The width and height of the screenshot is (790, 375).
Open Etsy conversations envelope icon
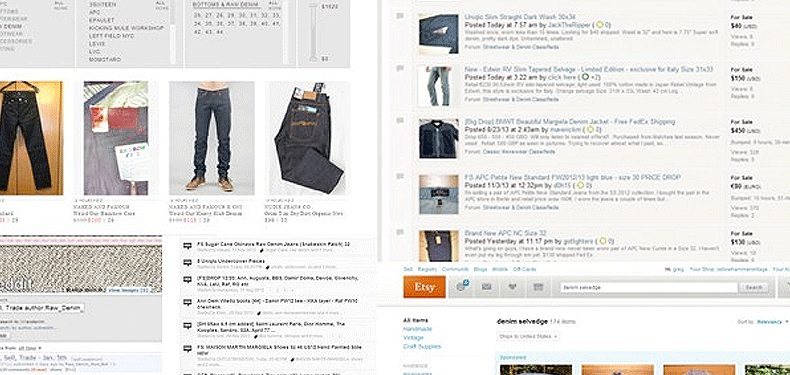[486, 287]
